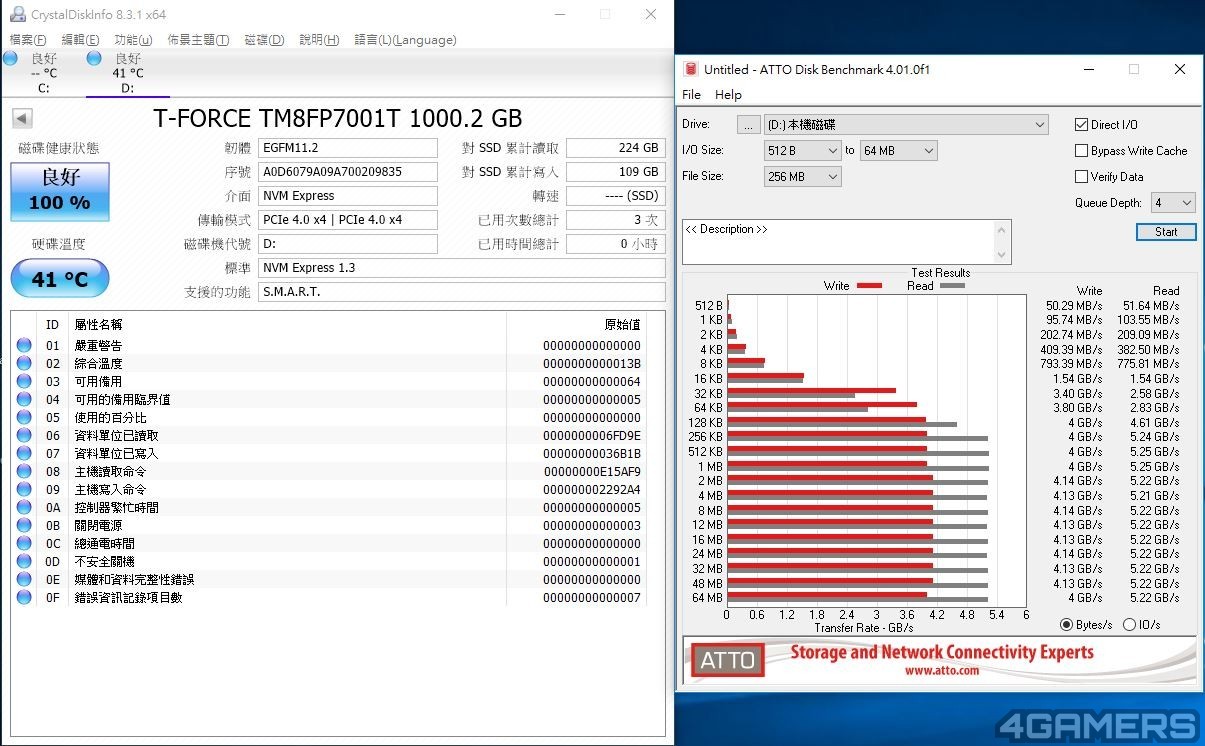Screen dimensions: 1205x746
Task: Click the browse (...) drive button
Action: (x=749, y=125)
